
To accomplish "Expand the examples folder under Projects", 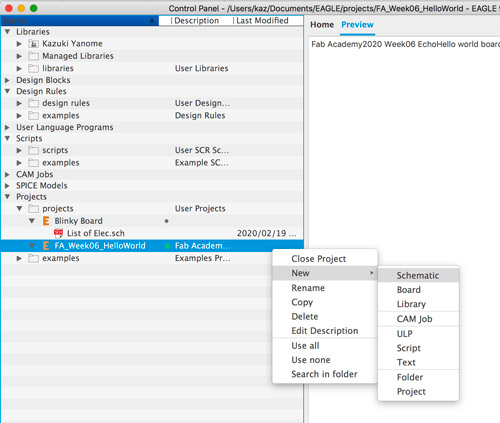I will pos(19,258).
